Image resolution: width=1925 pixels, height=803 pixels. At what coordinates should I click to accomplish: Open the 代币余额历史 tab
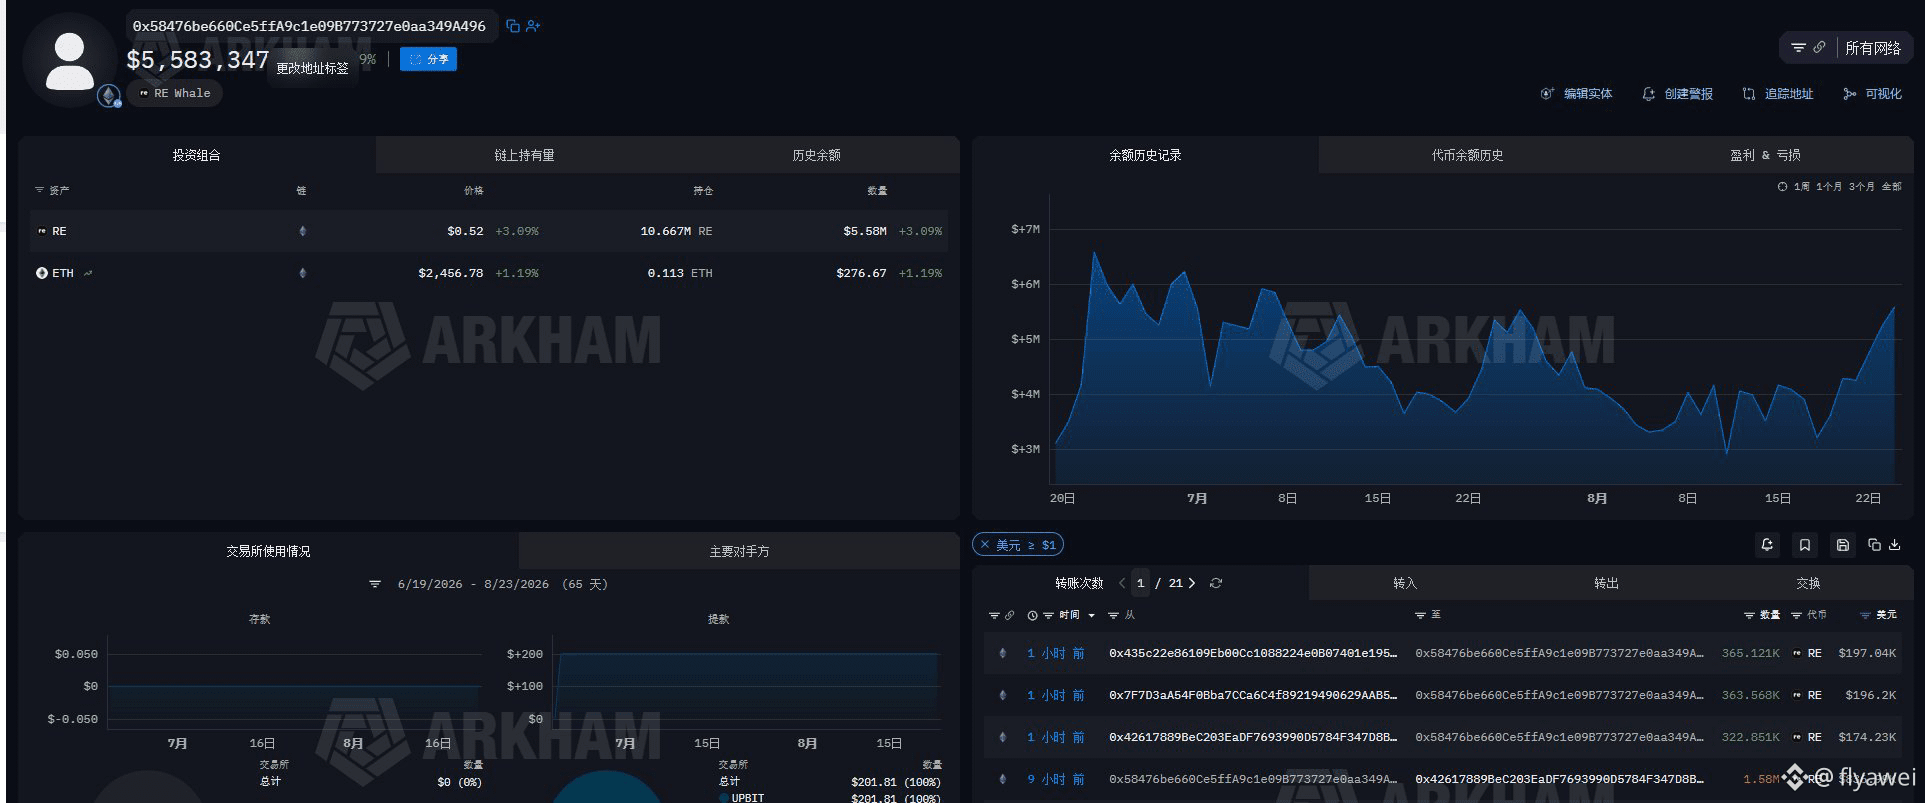pos(1467,155)
